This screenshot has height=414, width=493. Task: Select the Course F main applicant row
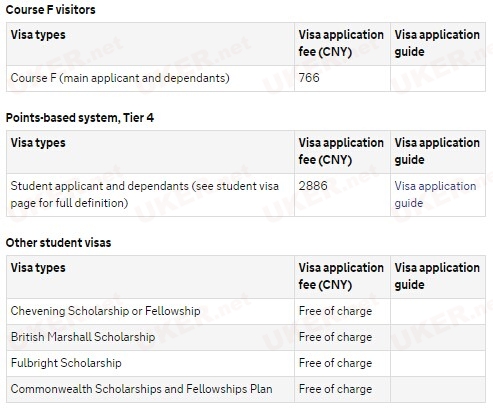(246, 78)
